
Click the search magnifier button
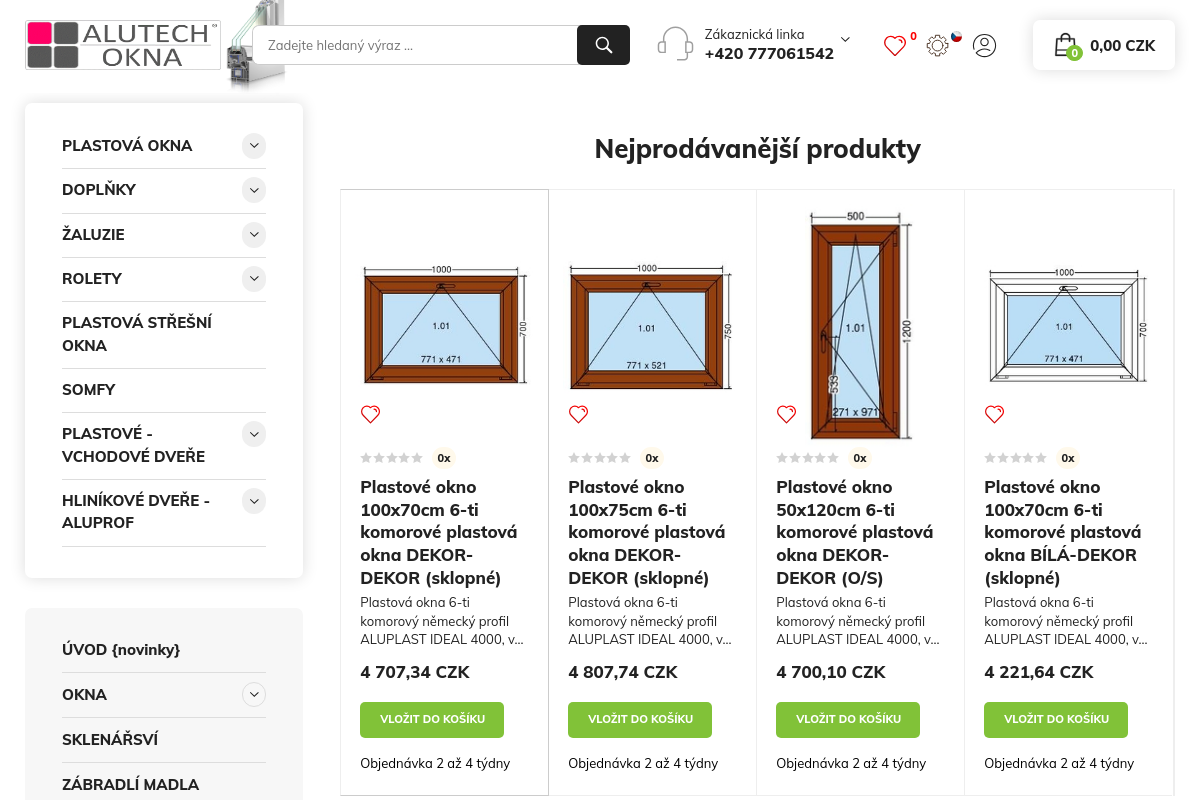click(x=603, y=45)
